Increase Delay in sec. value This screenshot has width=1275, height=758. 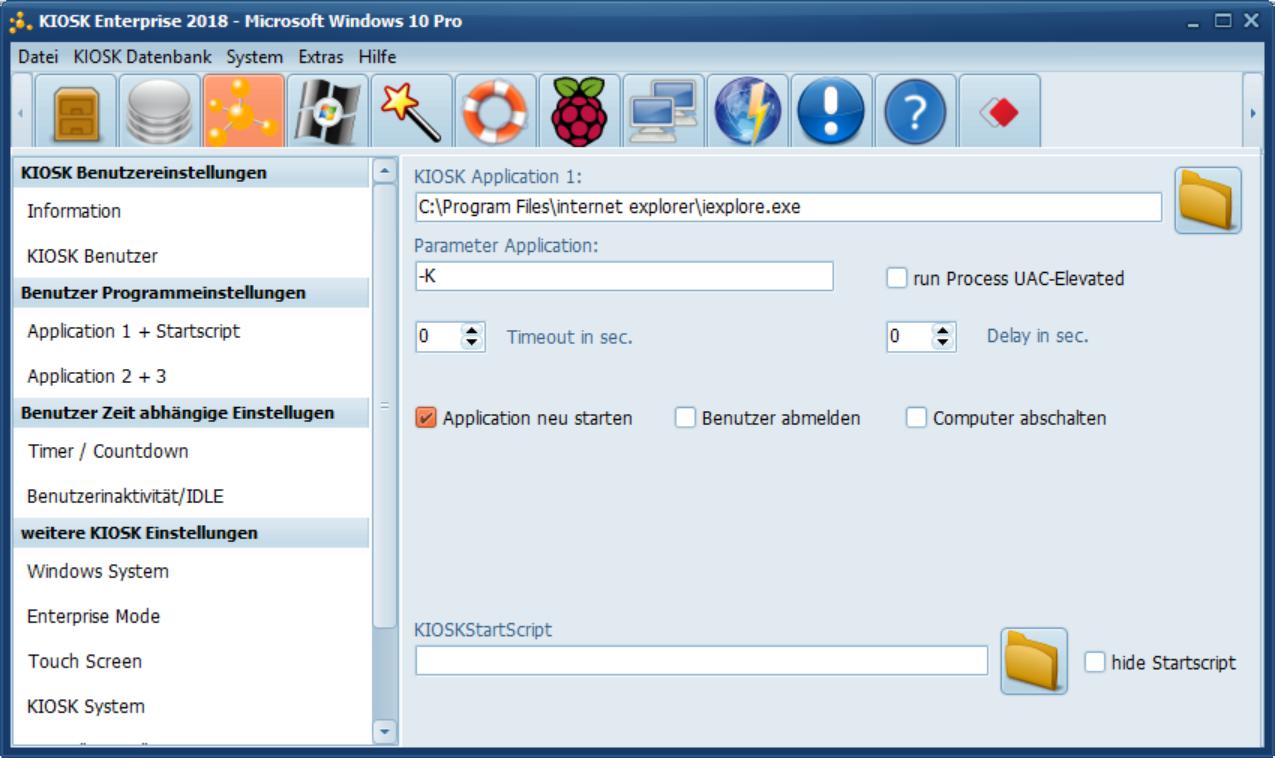(x=943, y=331)
